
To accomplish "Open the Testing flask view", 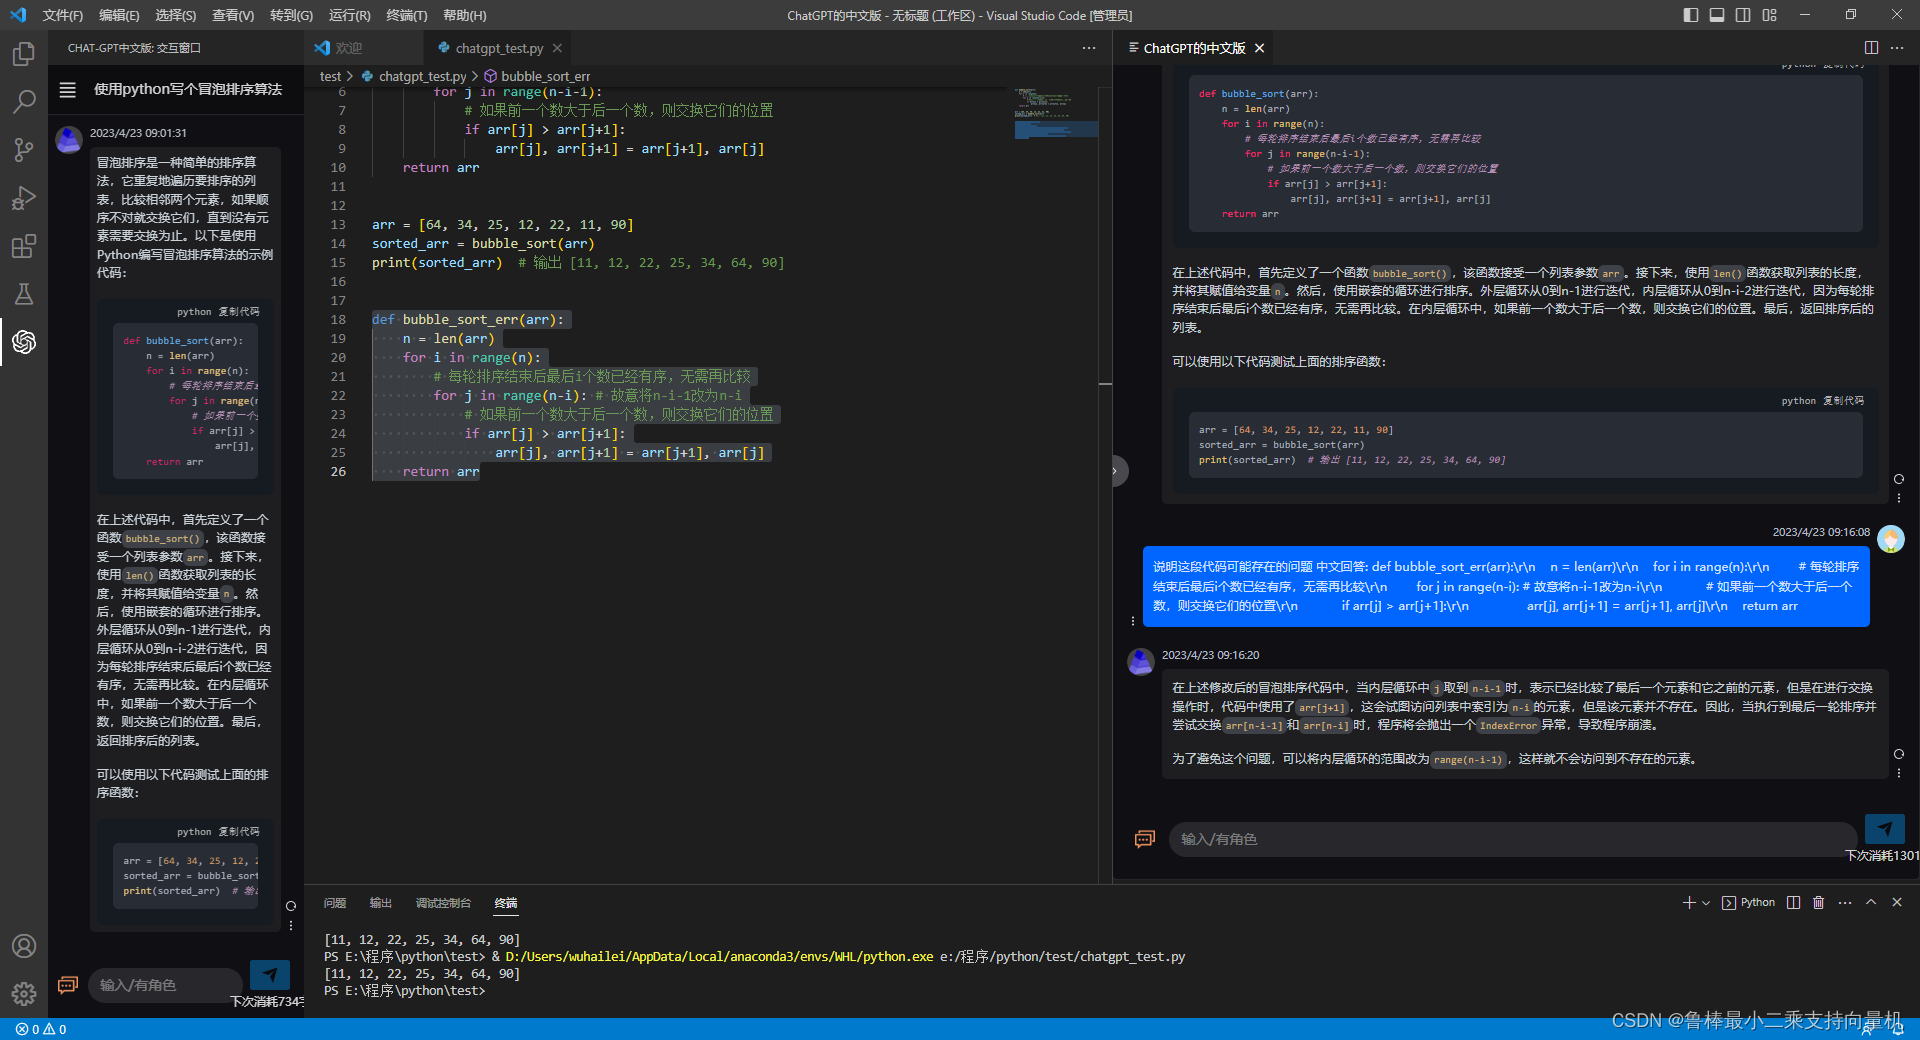I will [24, 294].
